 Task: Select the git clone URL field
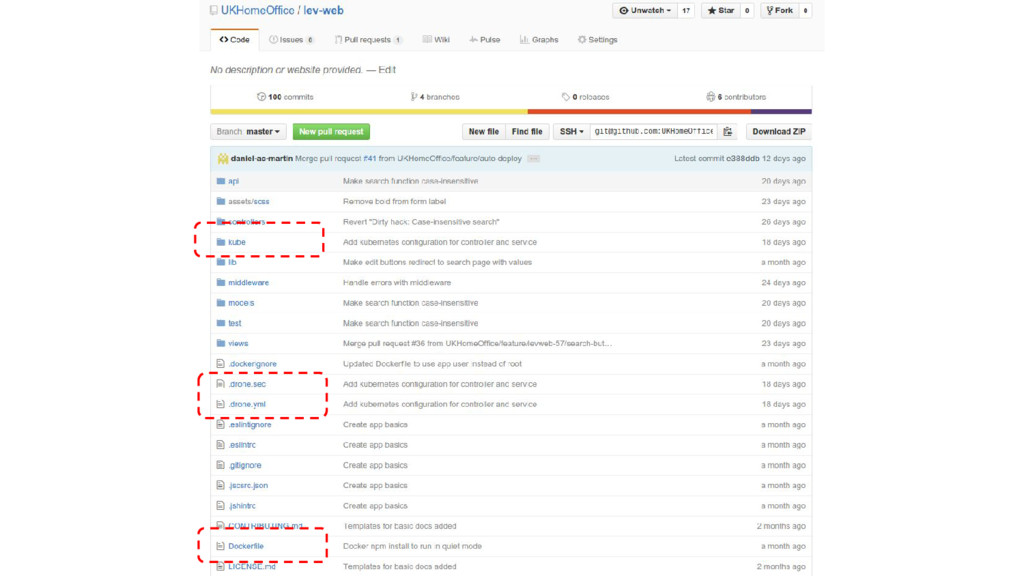654,131
